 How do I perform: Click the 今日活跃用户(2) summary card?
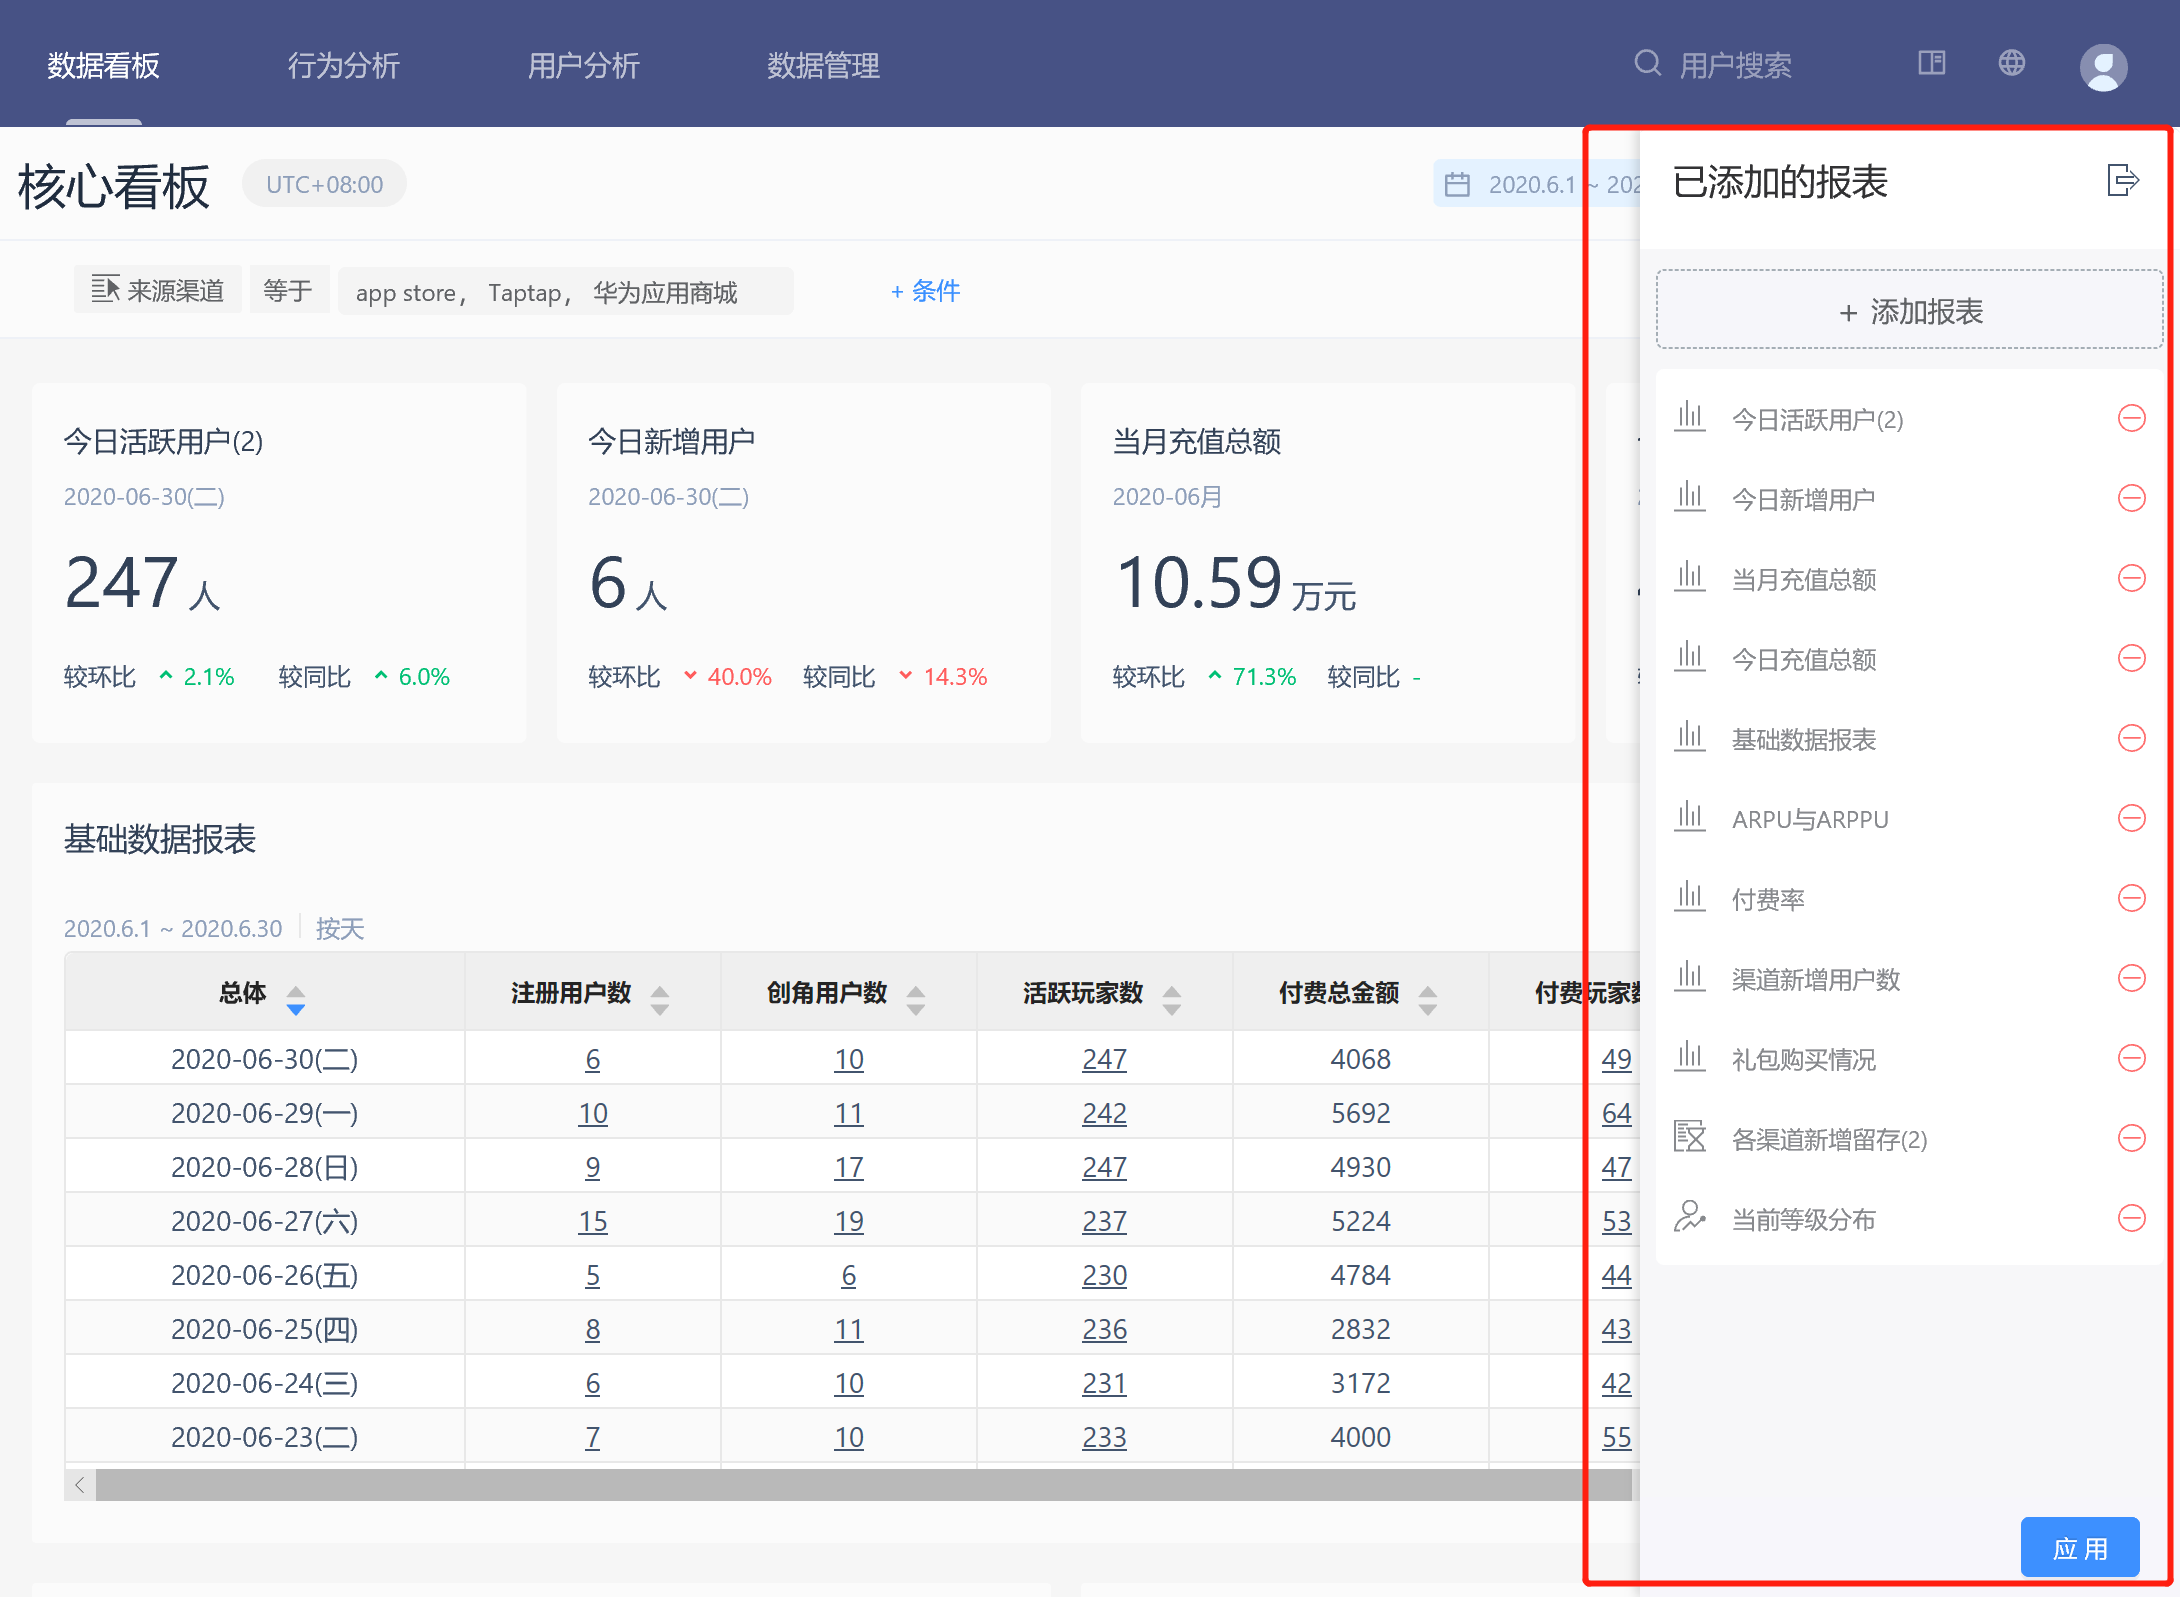[x=279, y=562]
